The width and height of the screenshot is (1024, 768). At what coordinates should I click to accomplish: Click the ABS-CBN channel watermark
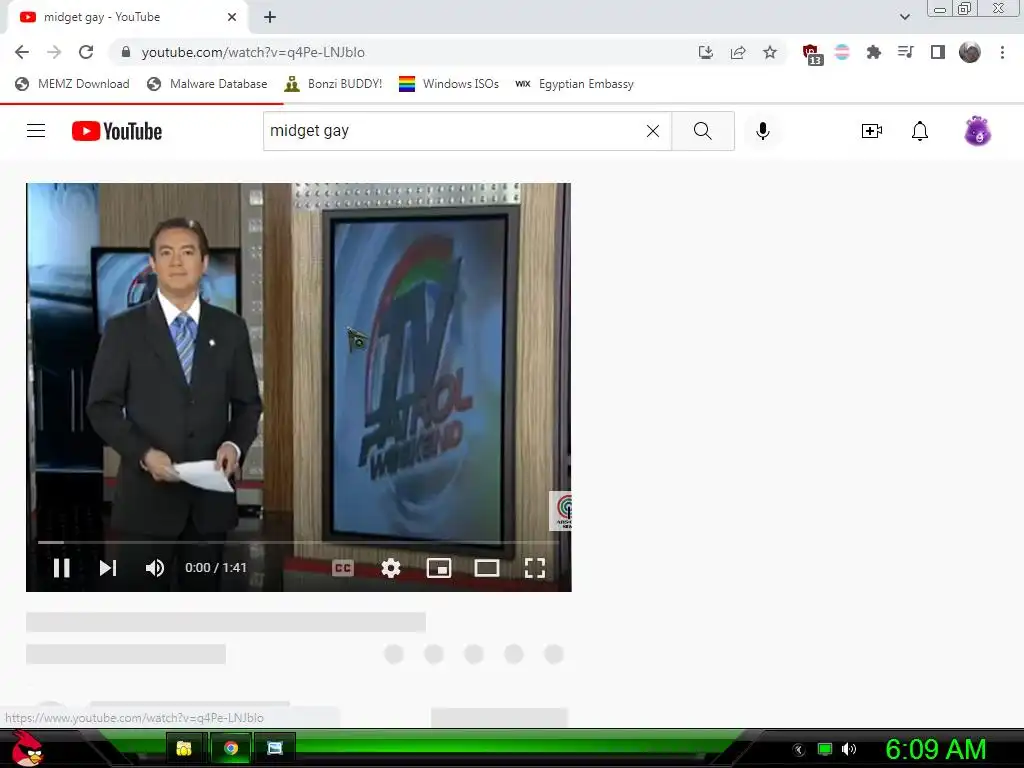562,510
